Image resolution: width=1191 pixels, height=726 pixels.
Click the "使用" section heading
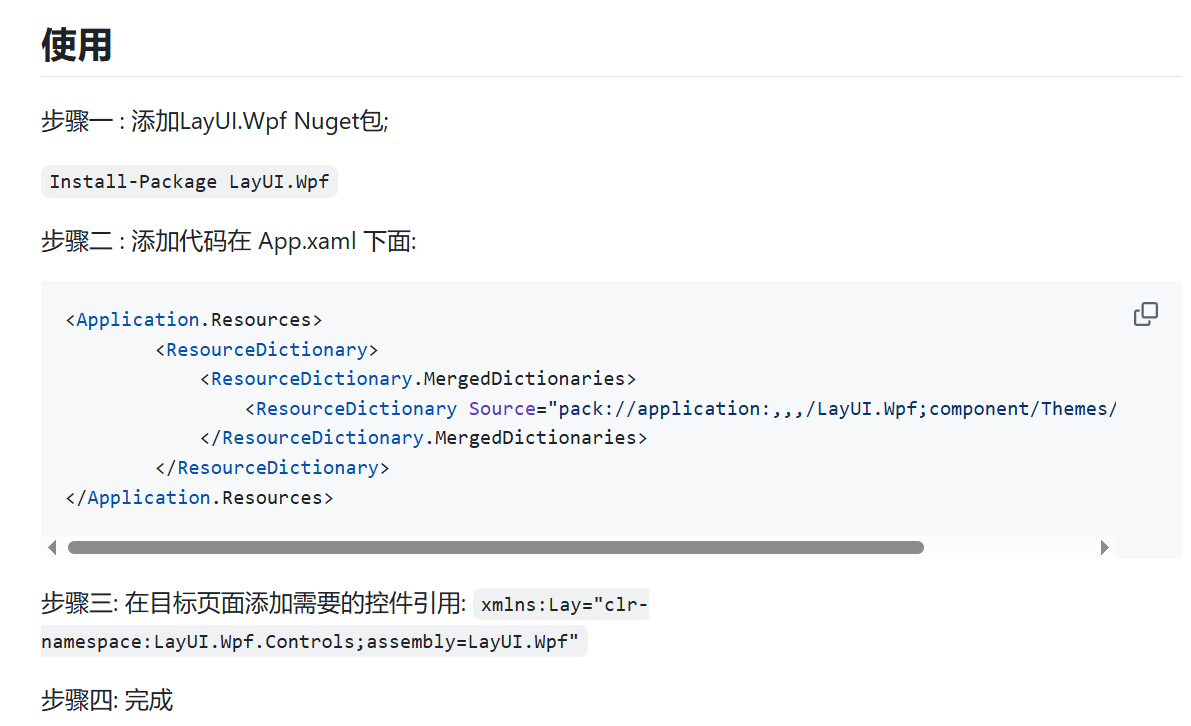pos(76,45)
